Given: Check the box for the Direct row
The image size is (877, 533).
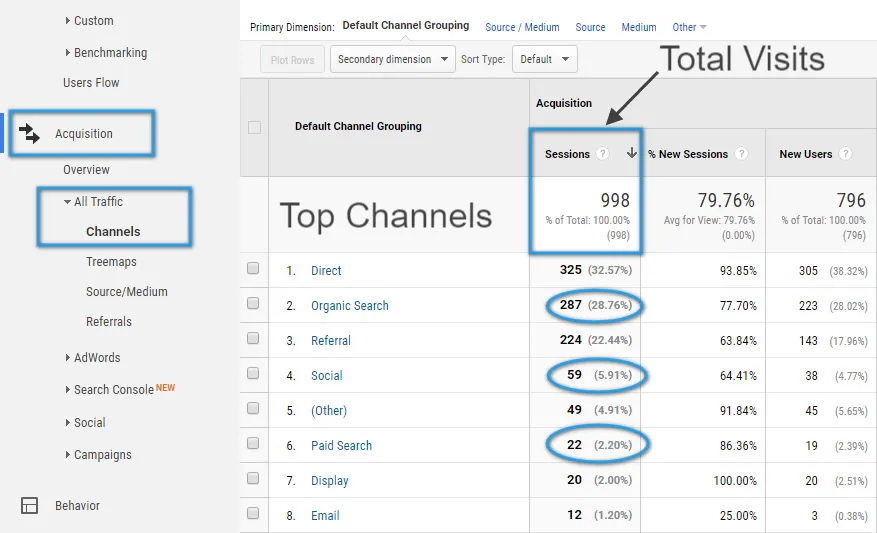Looking at the screenshot, I should [253, 268].
